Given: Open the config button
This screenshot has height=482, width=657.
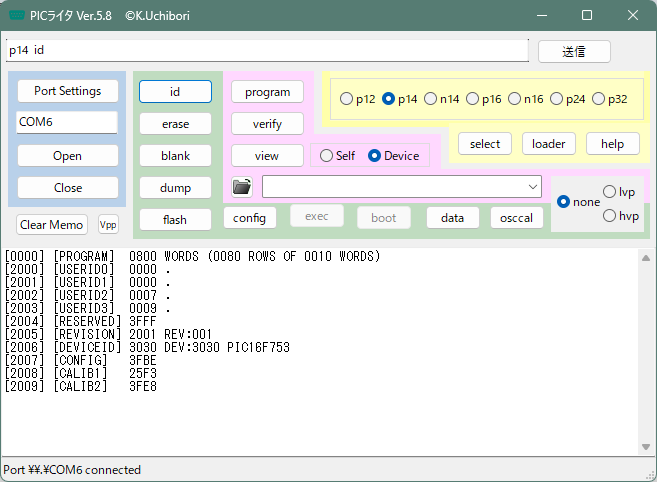Looking at the screenshot, I should (249, 217).
